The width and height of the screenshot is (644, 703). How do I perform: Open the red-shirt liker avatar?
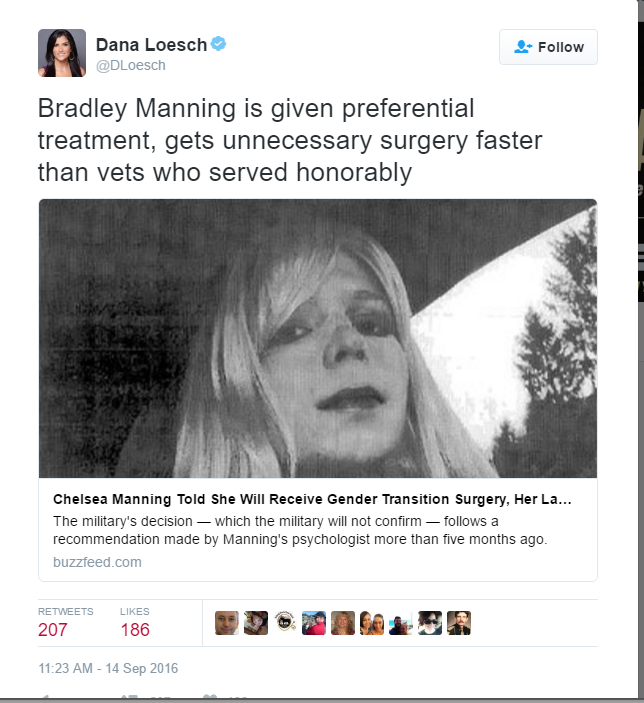[x=314, y=623]
